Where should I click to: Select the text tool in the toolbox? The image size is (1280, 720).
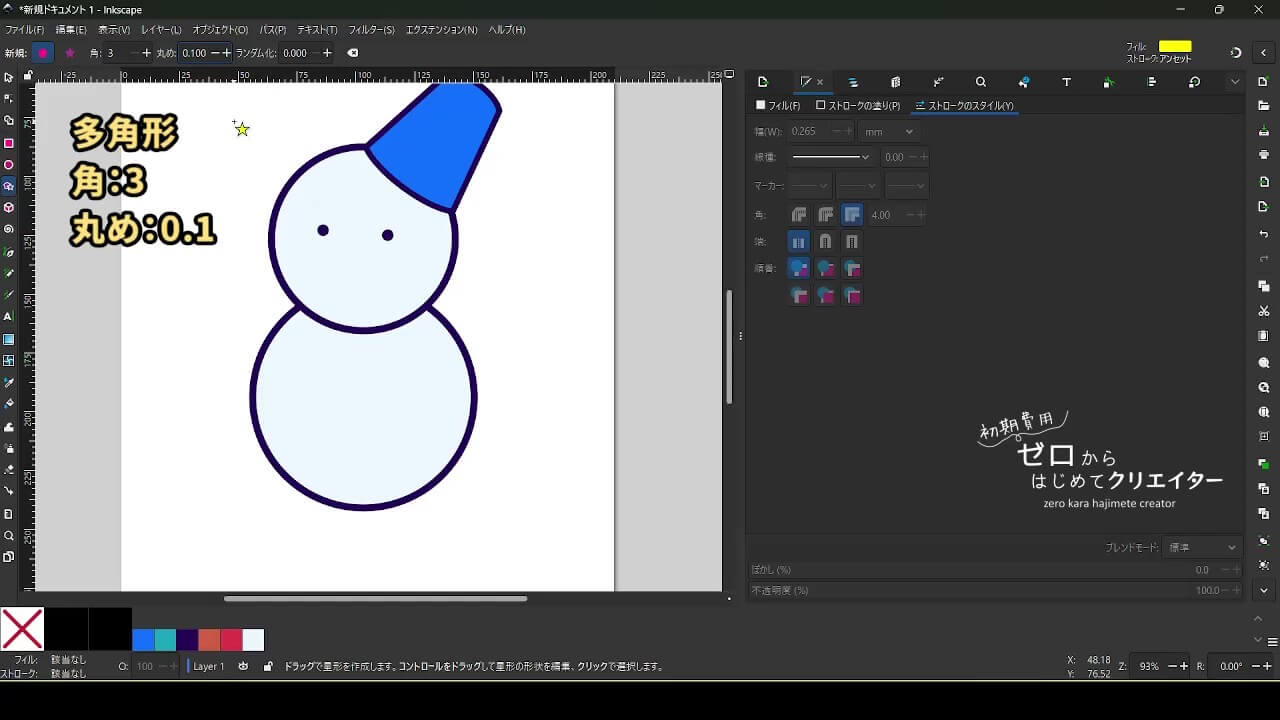9,316
